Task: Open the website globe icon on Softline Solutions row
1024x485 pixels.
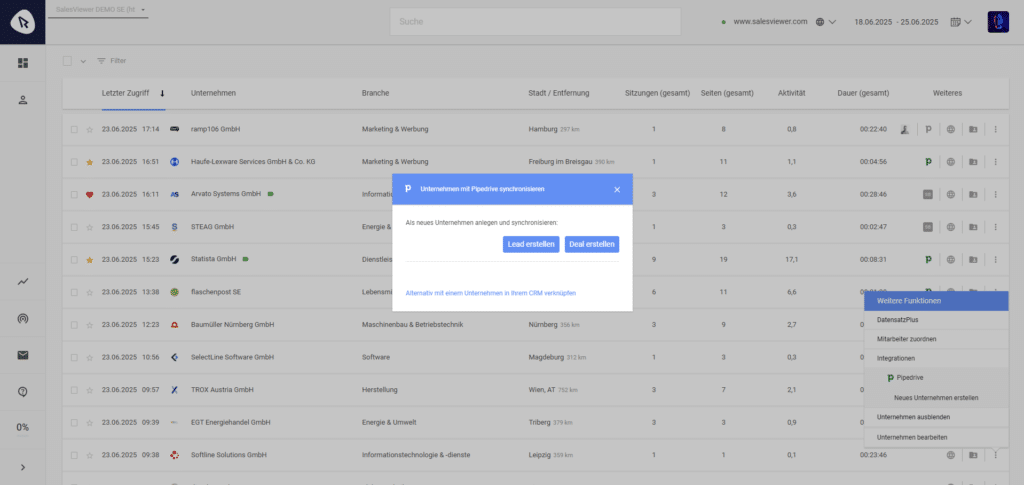Action: tap(951, 455)
